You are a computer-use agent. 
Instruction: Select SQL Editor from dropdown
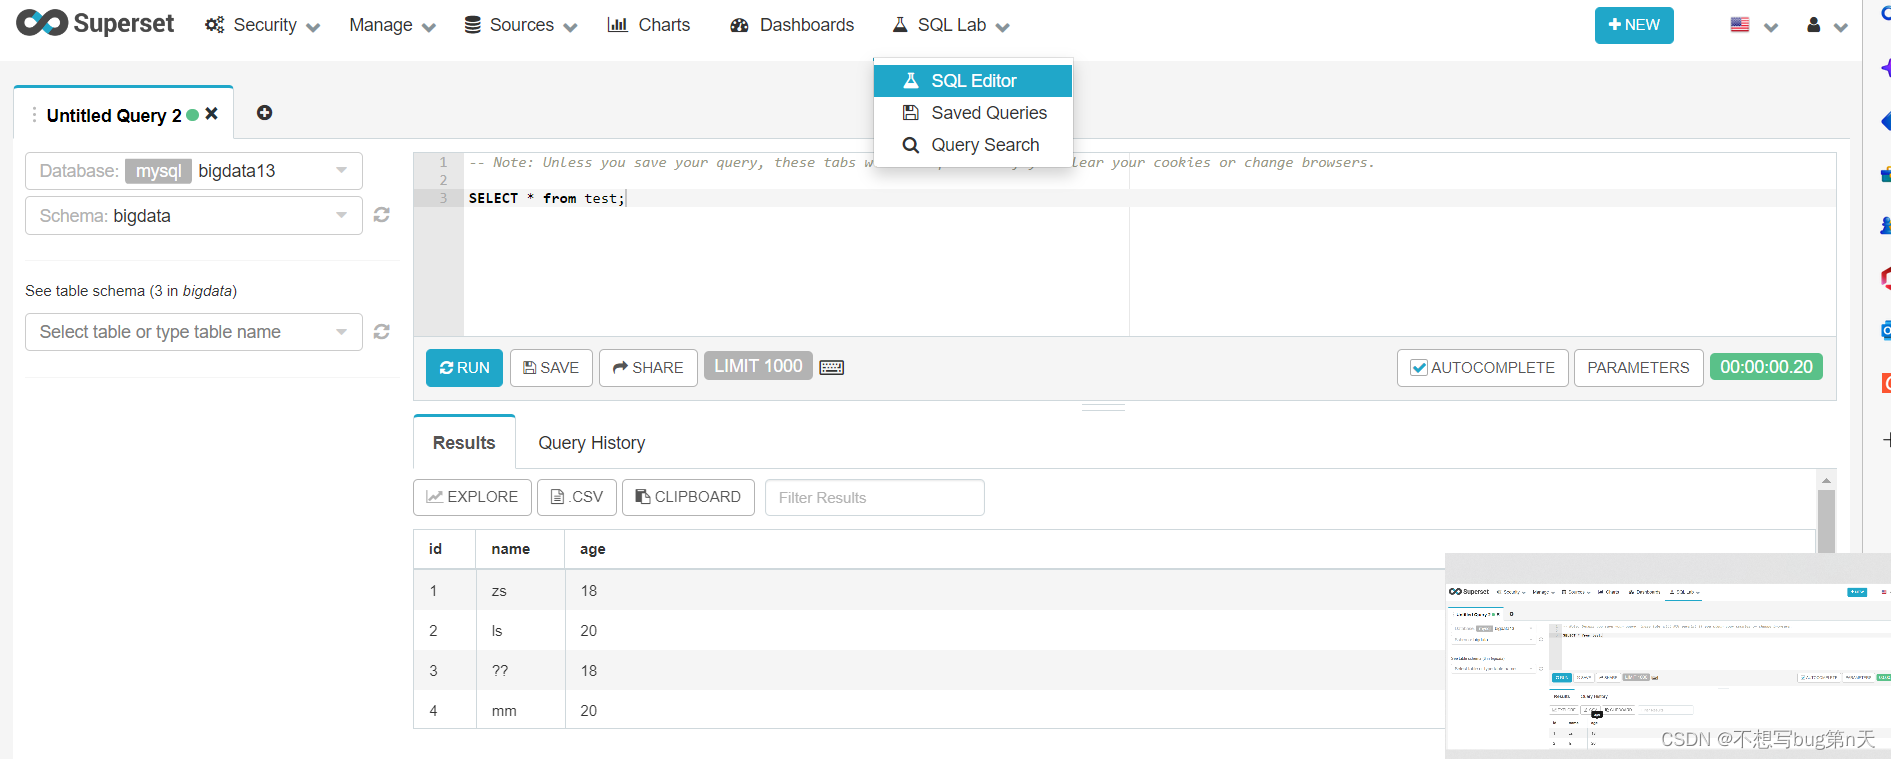tap(973, 81)
